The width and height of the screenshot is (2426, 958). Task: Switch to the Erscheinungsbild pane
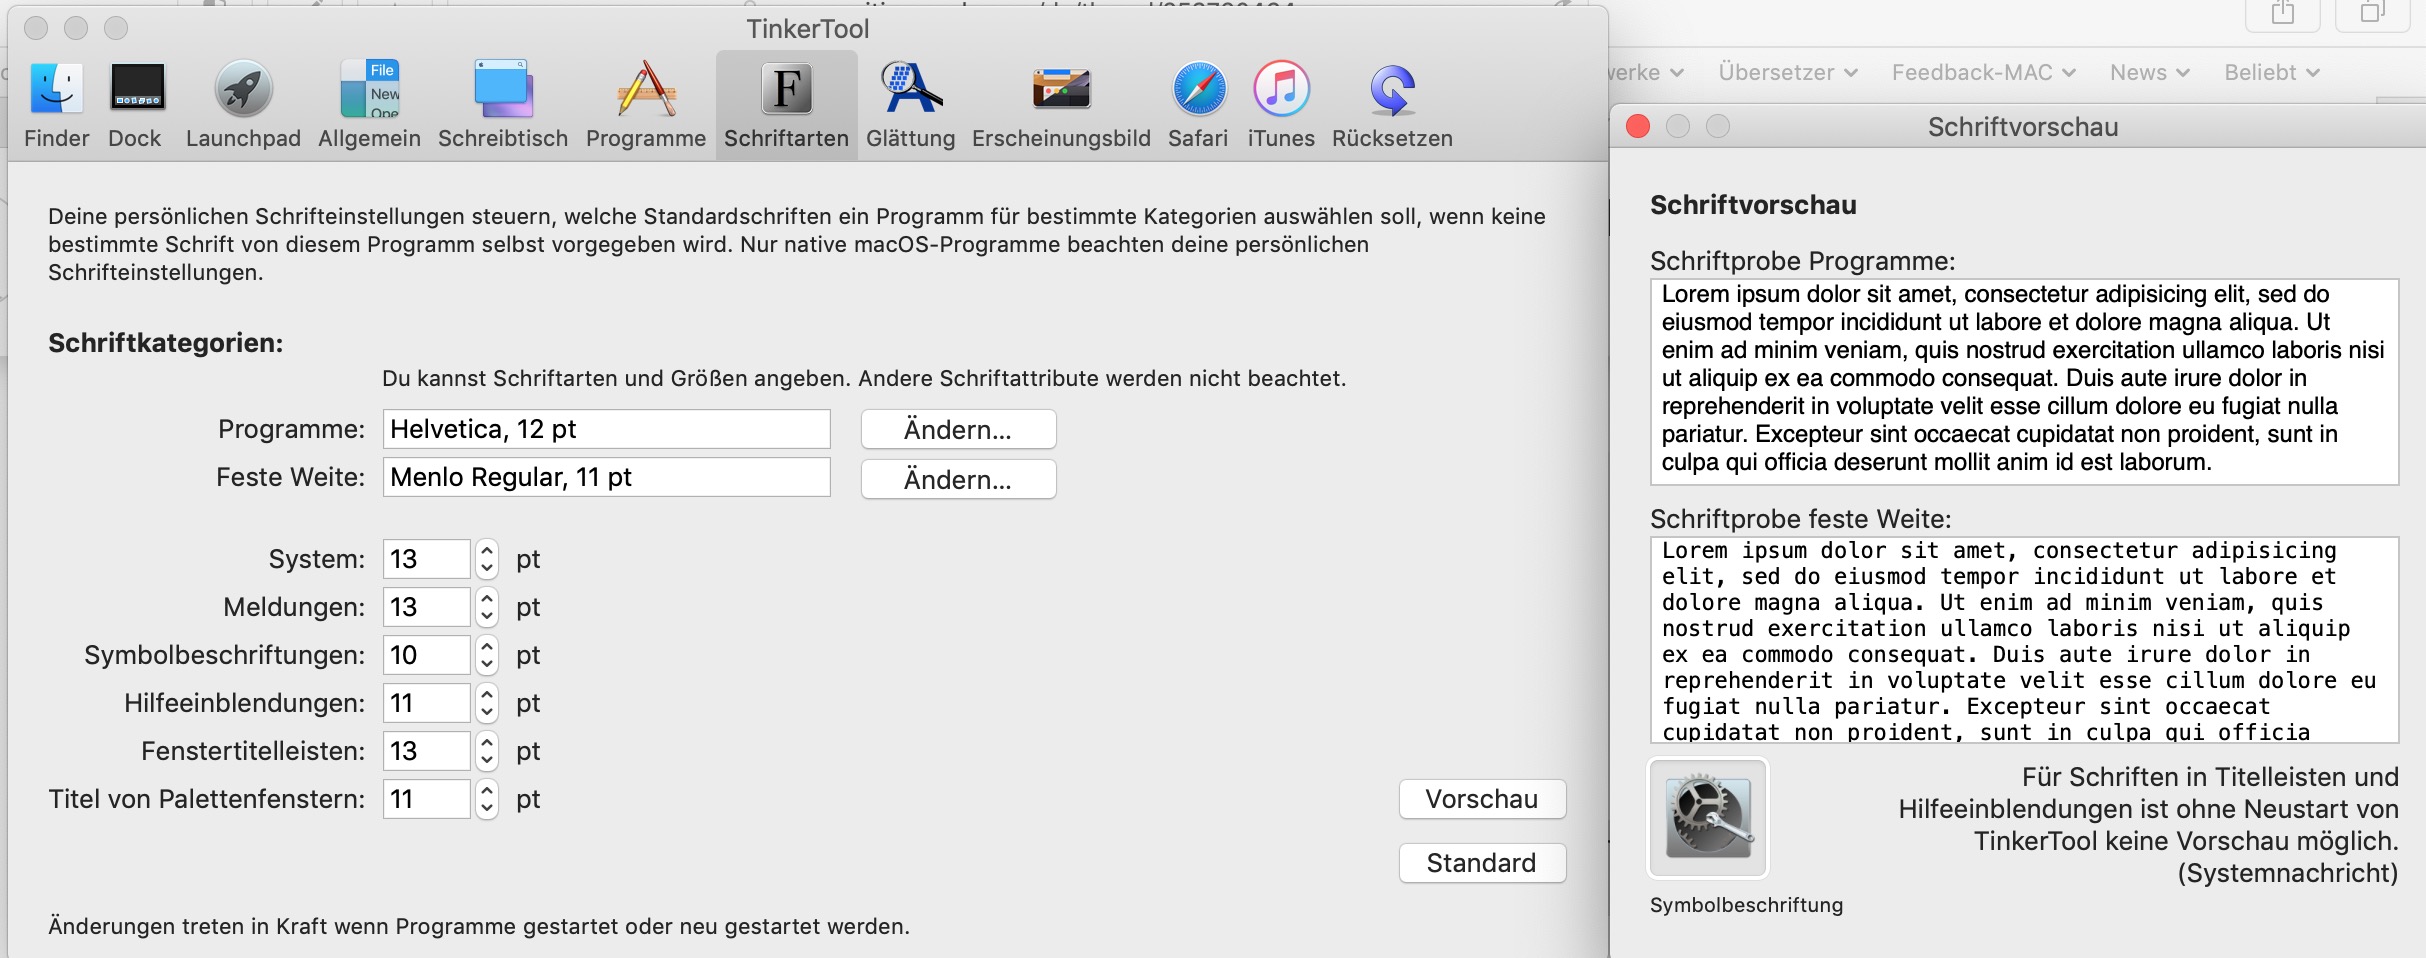click(1061, 105)
